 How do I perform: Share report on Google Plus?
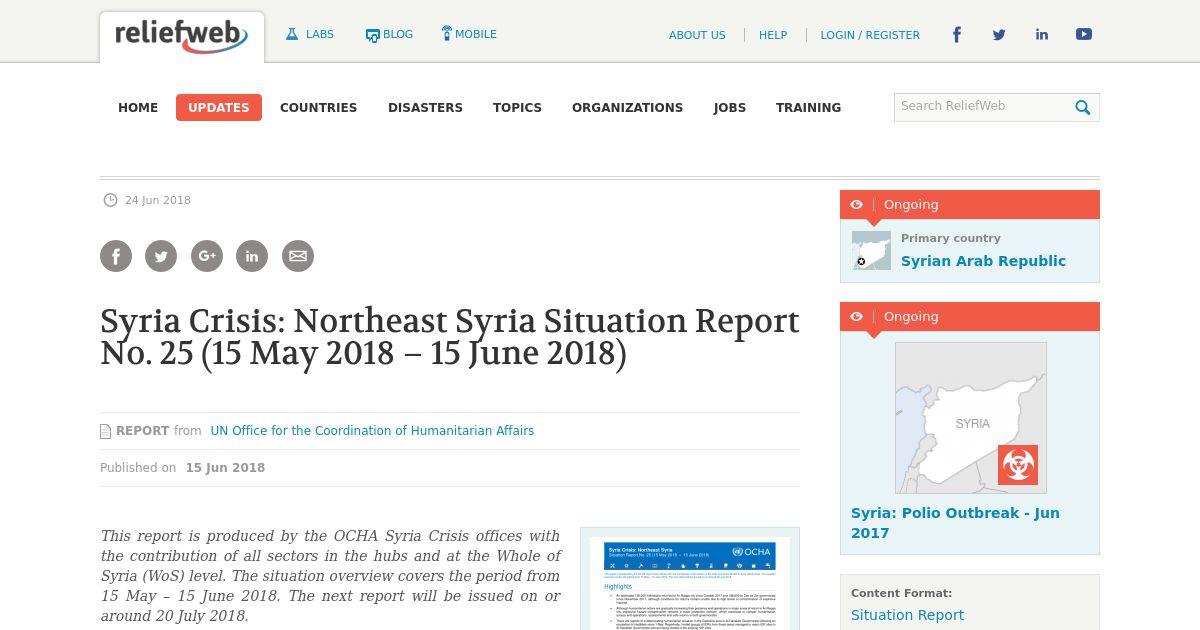(207, 256)
